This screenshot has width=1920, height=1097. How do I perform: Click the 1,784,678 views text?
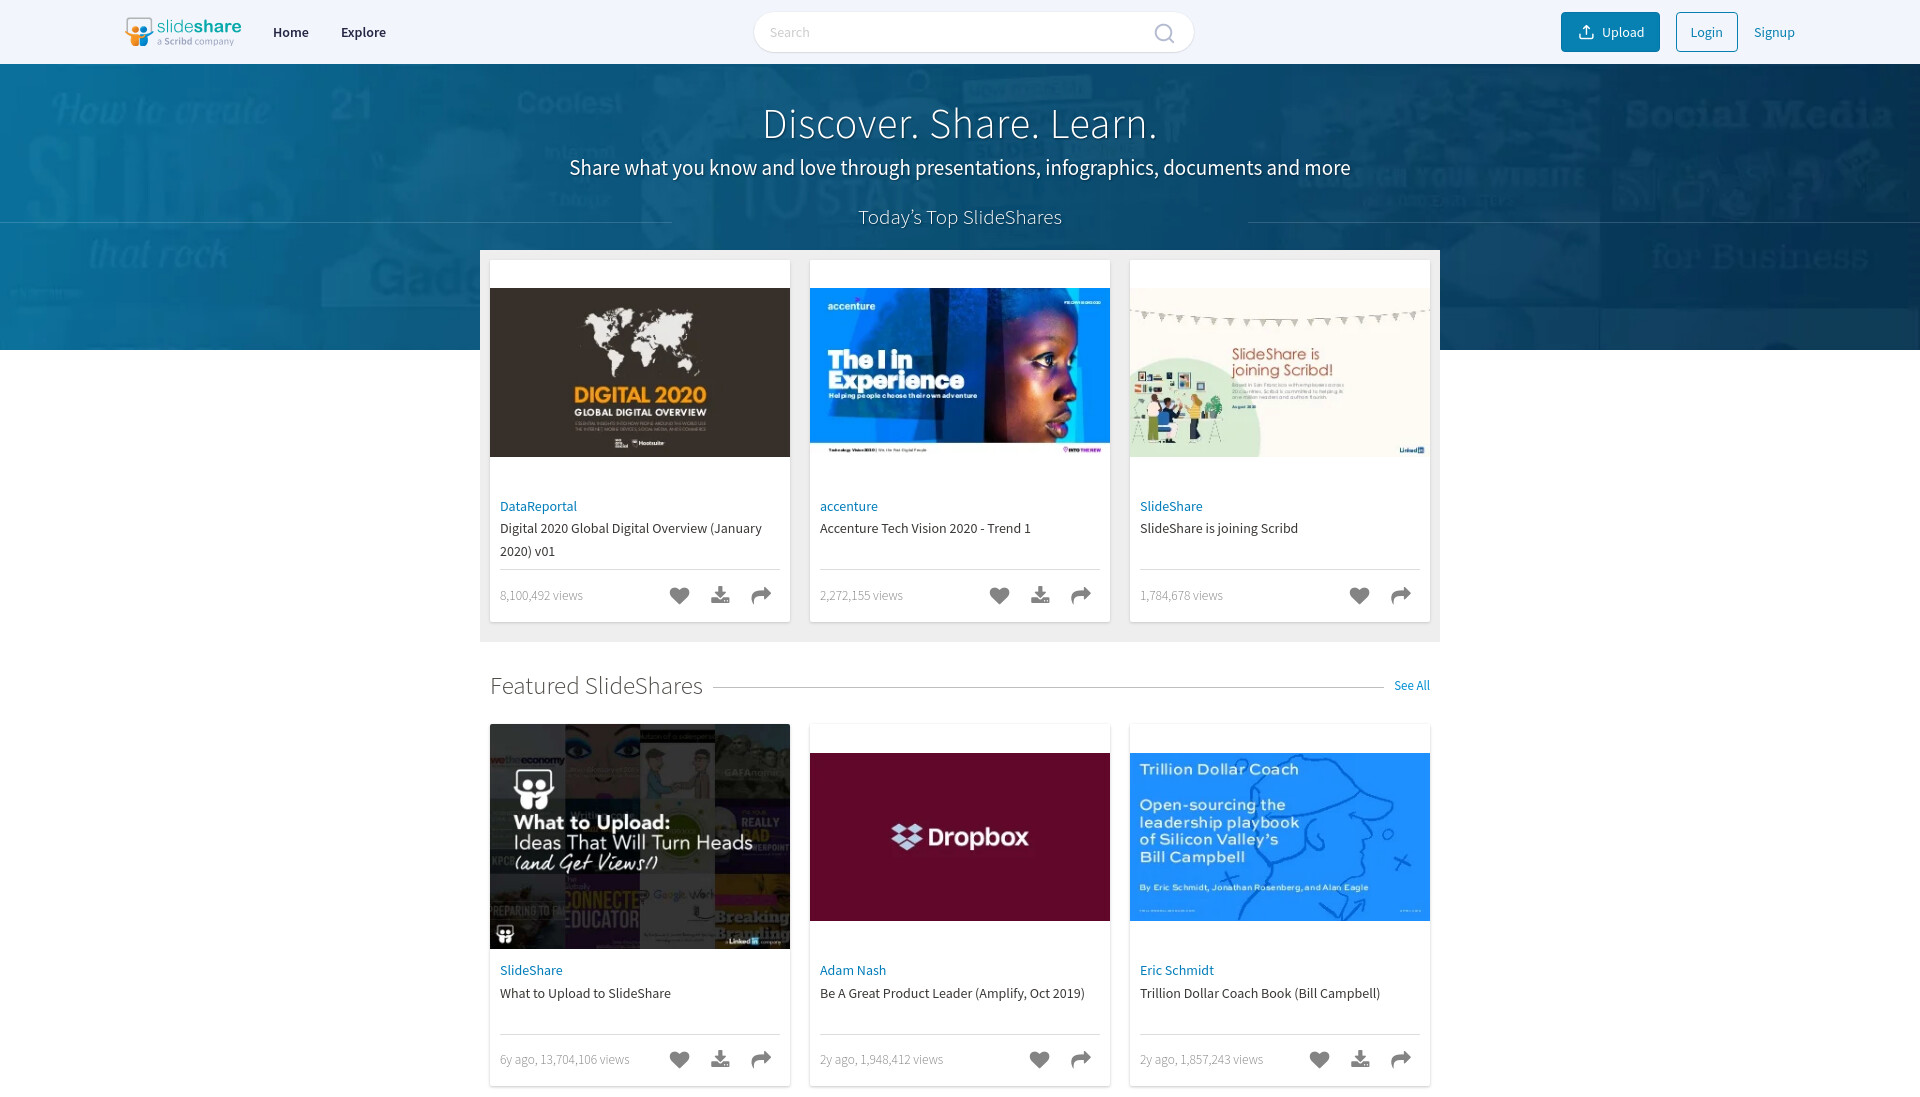[x=1181, y=595]
